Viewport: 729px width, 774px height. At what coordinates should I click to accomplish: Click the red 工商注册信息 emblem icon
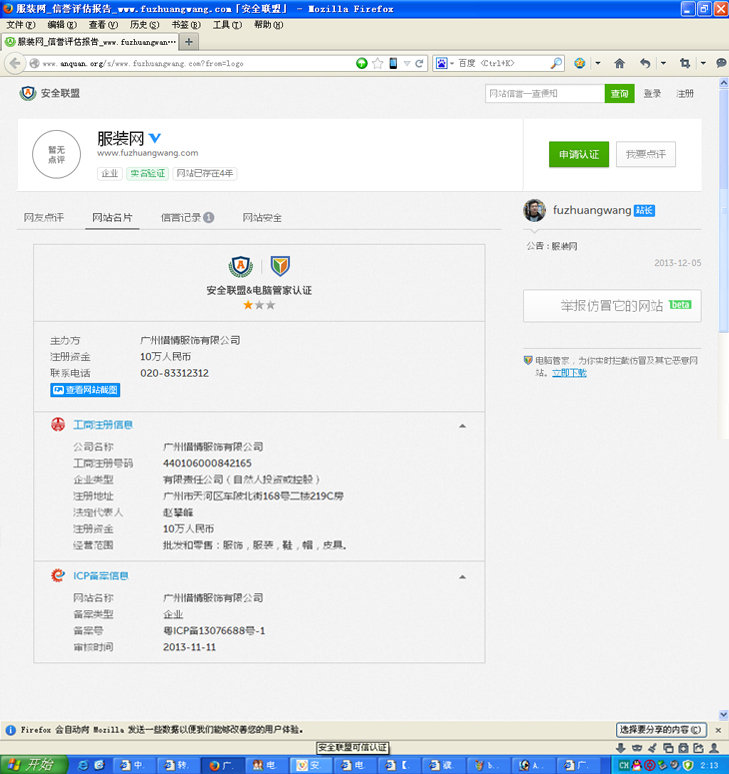click(58, 424)
